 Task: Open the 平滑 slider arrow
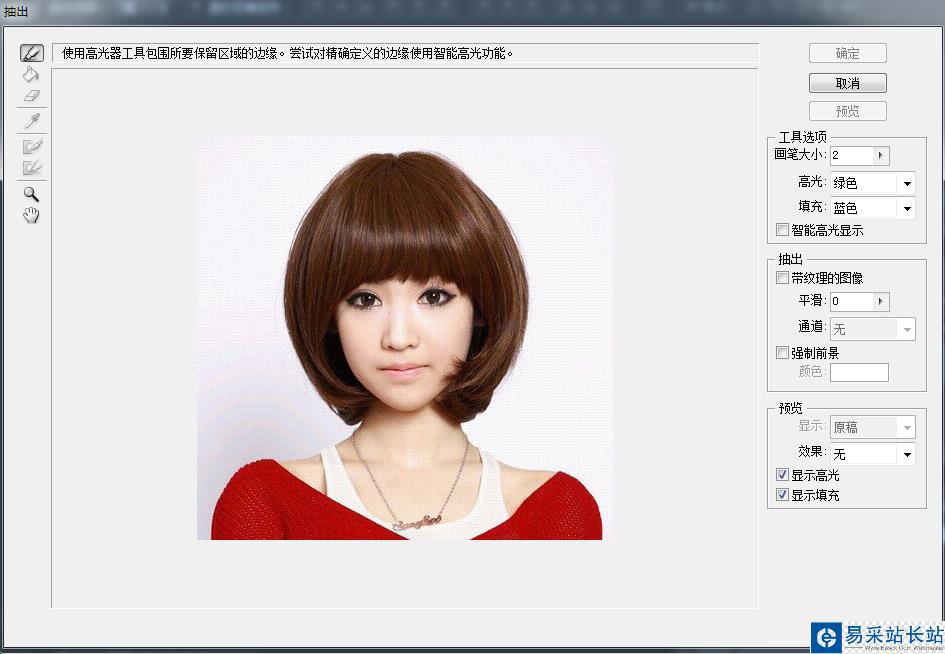[881, 301]
